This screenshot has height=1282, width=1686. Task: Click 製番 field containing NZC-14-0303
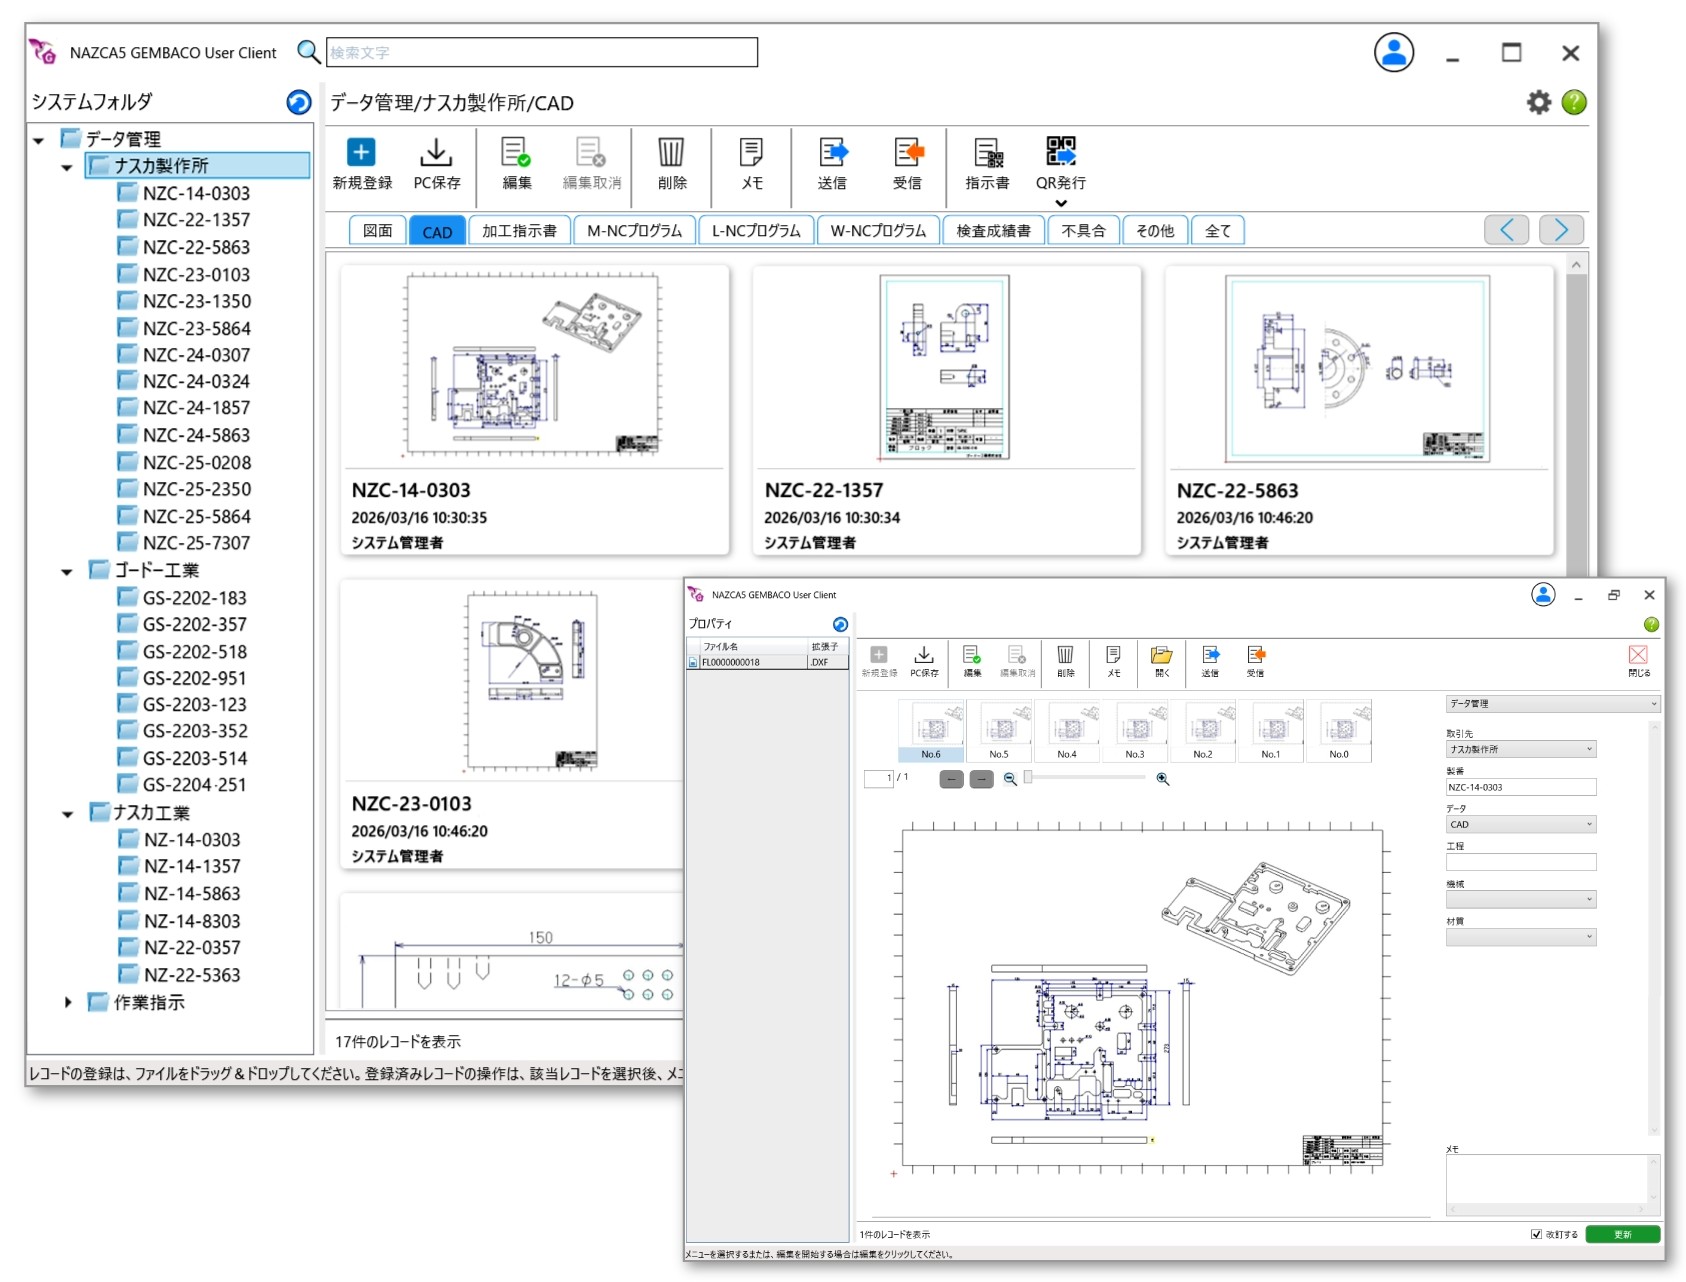tap(1521, 787)
